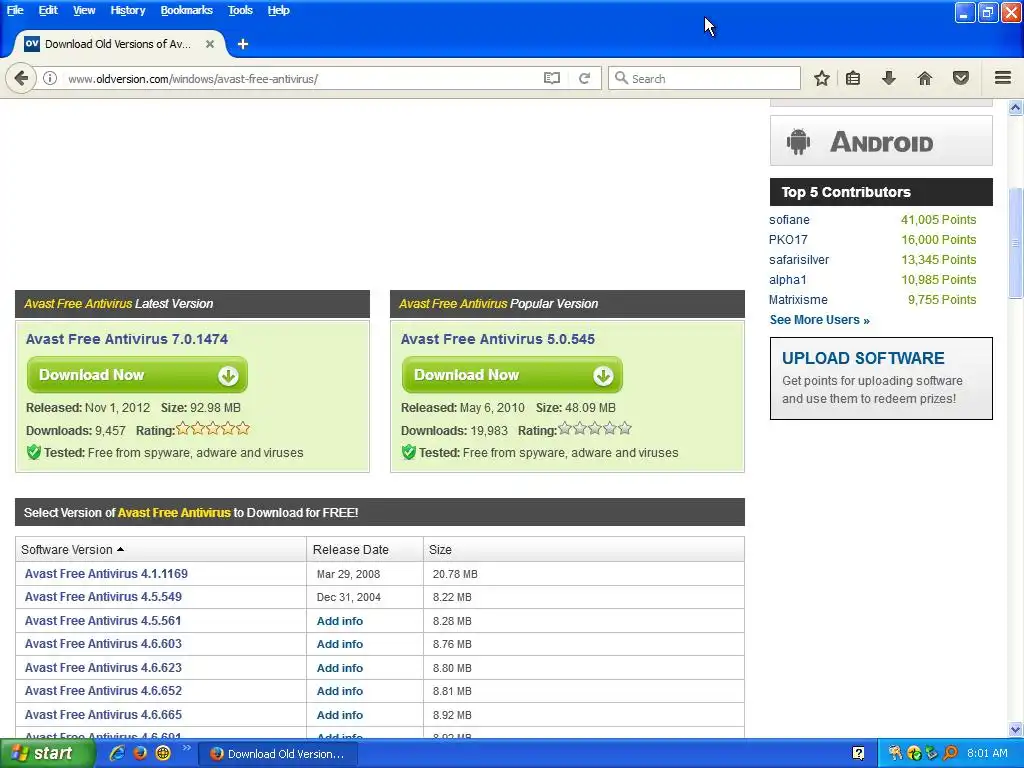Viewport: 1024px width, 768px height.
Task: Go back with the browser back arrow
Action: point(21,78)
